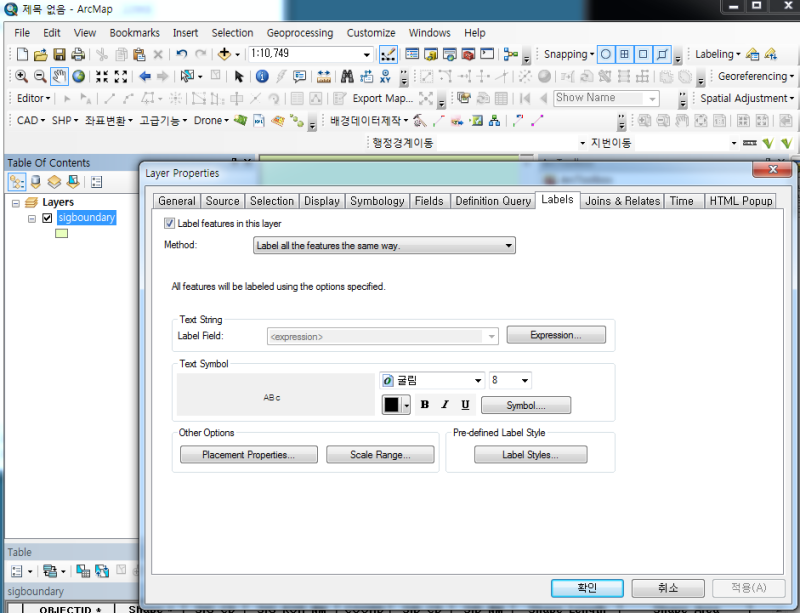Open the Bookmarks menu
Image resolution: width=800 pixels, height=613 pixels.
pyautogui.click(x=134, y=33)
